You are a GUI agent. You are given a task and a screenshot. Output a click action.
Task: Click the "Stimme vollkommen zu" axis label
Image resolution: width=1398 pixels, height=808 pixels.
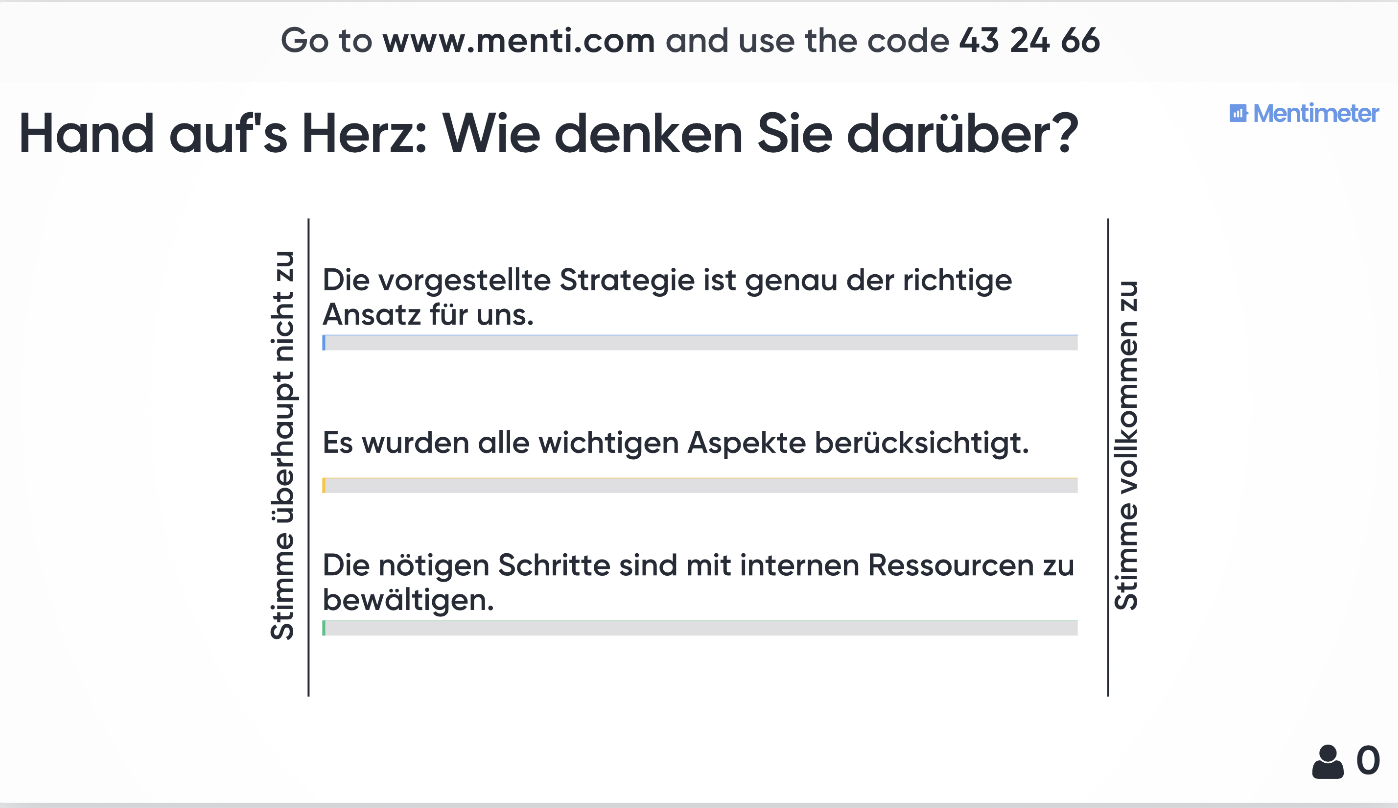pyautogui.click(x=1127, y=445)
